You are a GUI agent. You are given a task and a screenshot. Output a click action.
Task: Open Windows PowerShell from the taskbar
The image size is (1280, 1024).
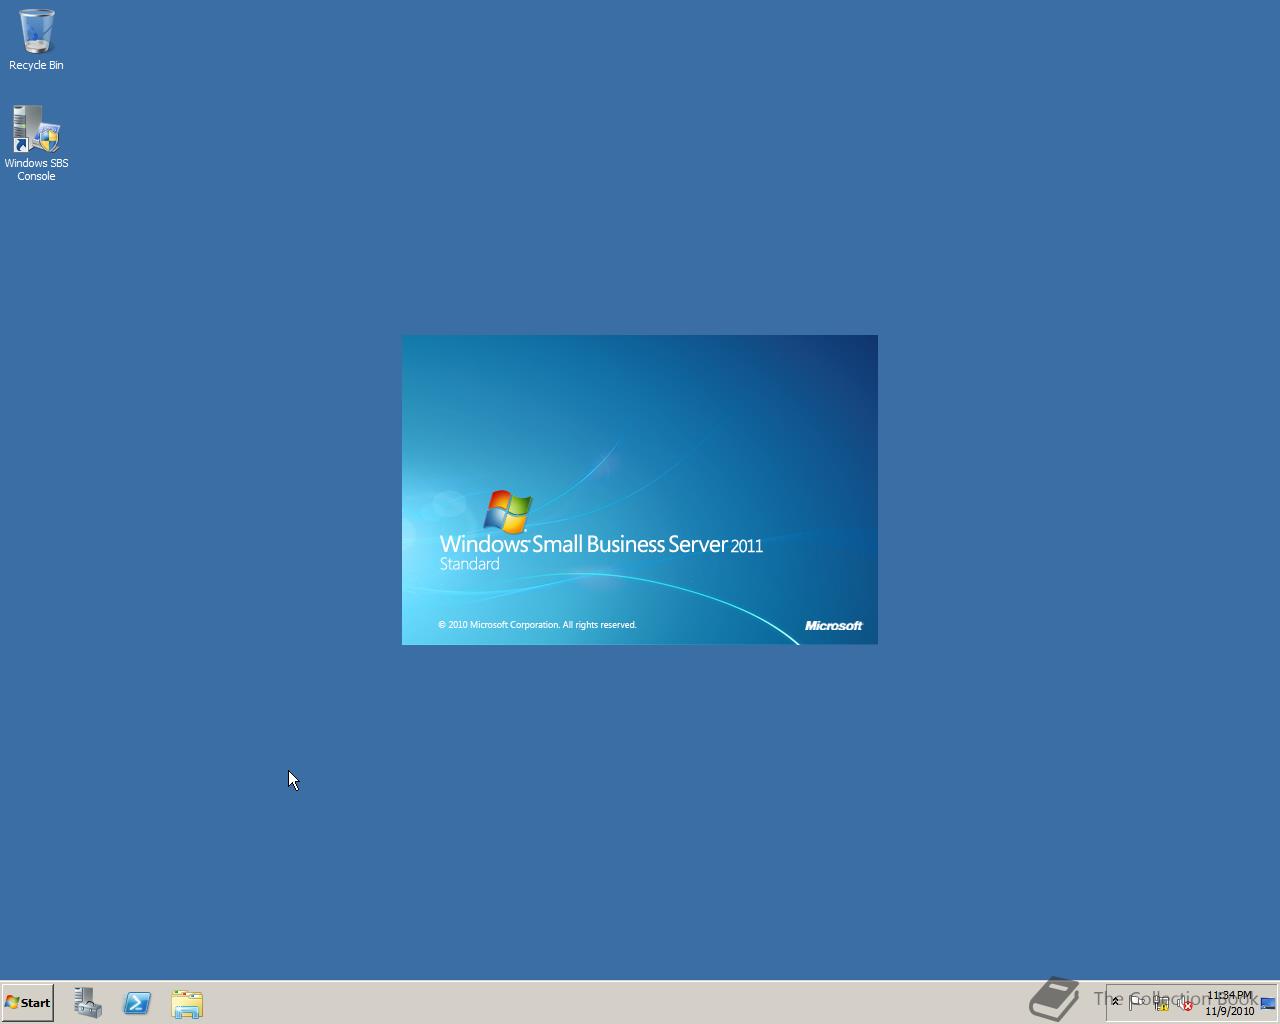pos(137,1003)
